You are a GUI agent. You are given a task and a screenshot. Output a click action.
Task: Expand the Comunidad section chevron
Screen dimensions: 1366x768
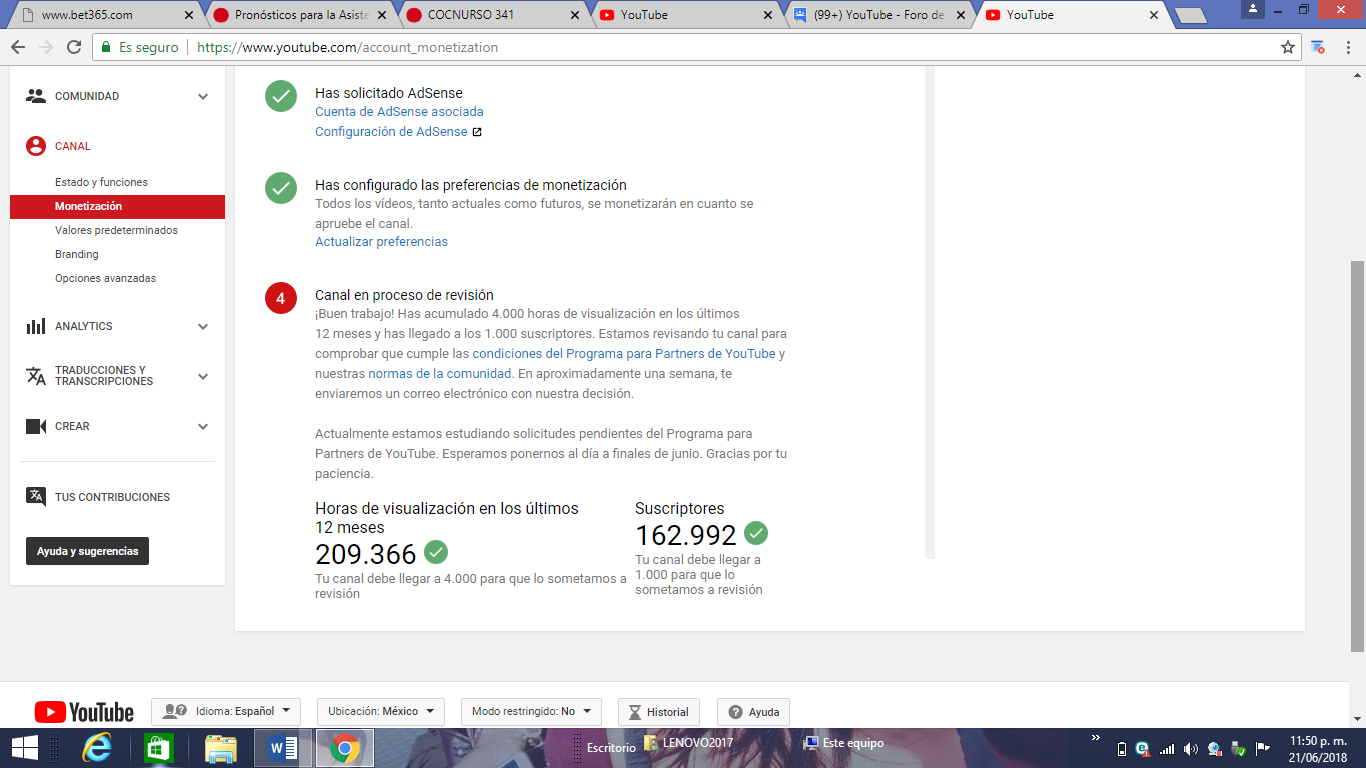pos(203,97)
